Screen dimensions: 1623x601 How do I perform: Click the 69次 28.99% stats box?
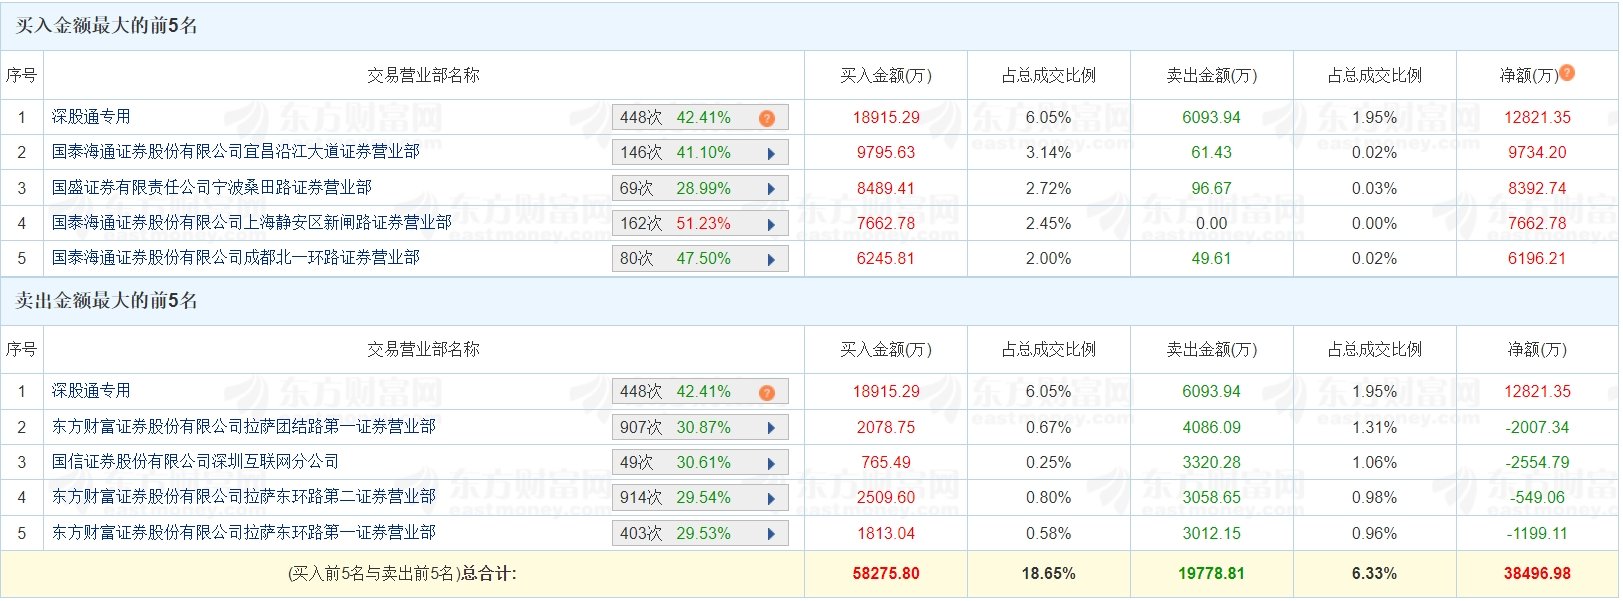tap(700, 188)
